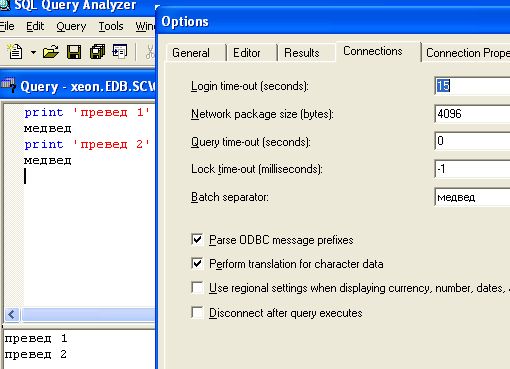Uncheck Perform translation for character data

pos(197,263)
